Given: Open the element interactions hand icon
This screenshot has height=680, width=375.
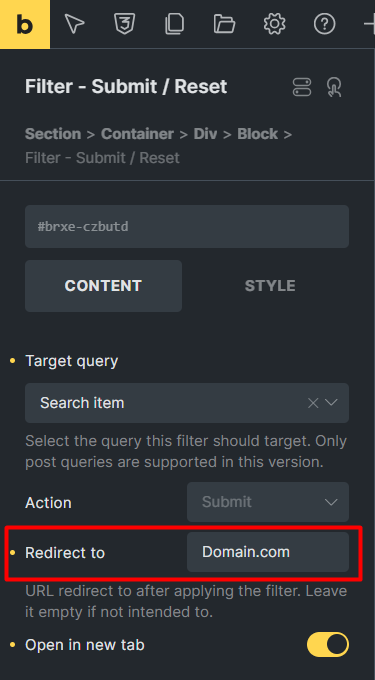Looking at the screenshot, I should point(334,87).
